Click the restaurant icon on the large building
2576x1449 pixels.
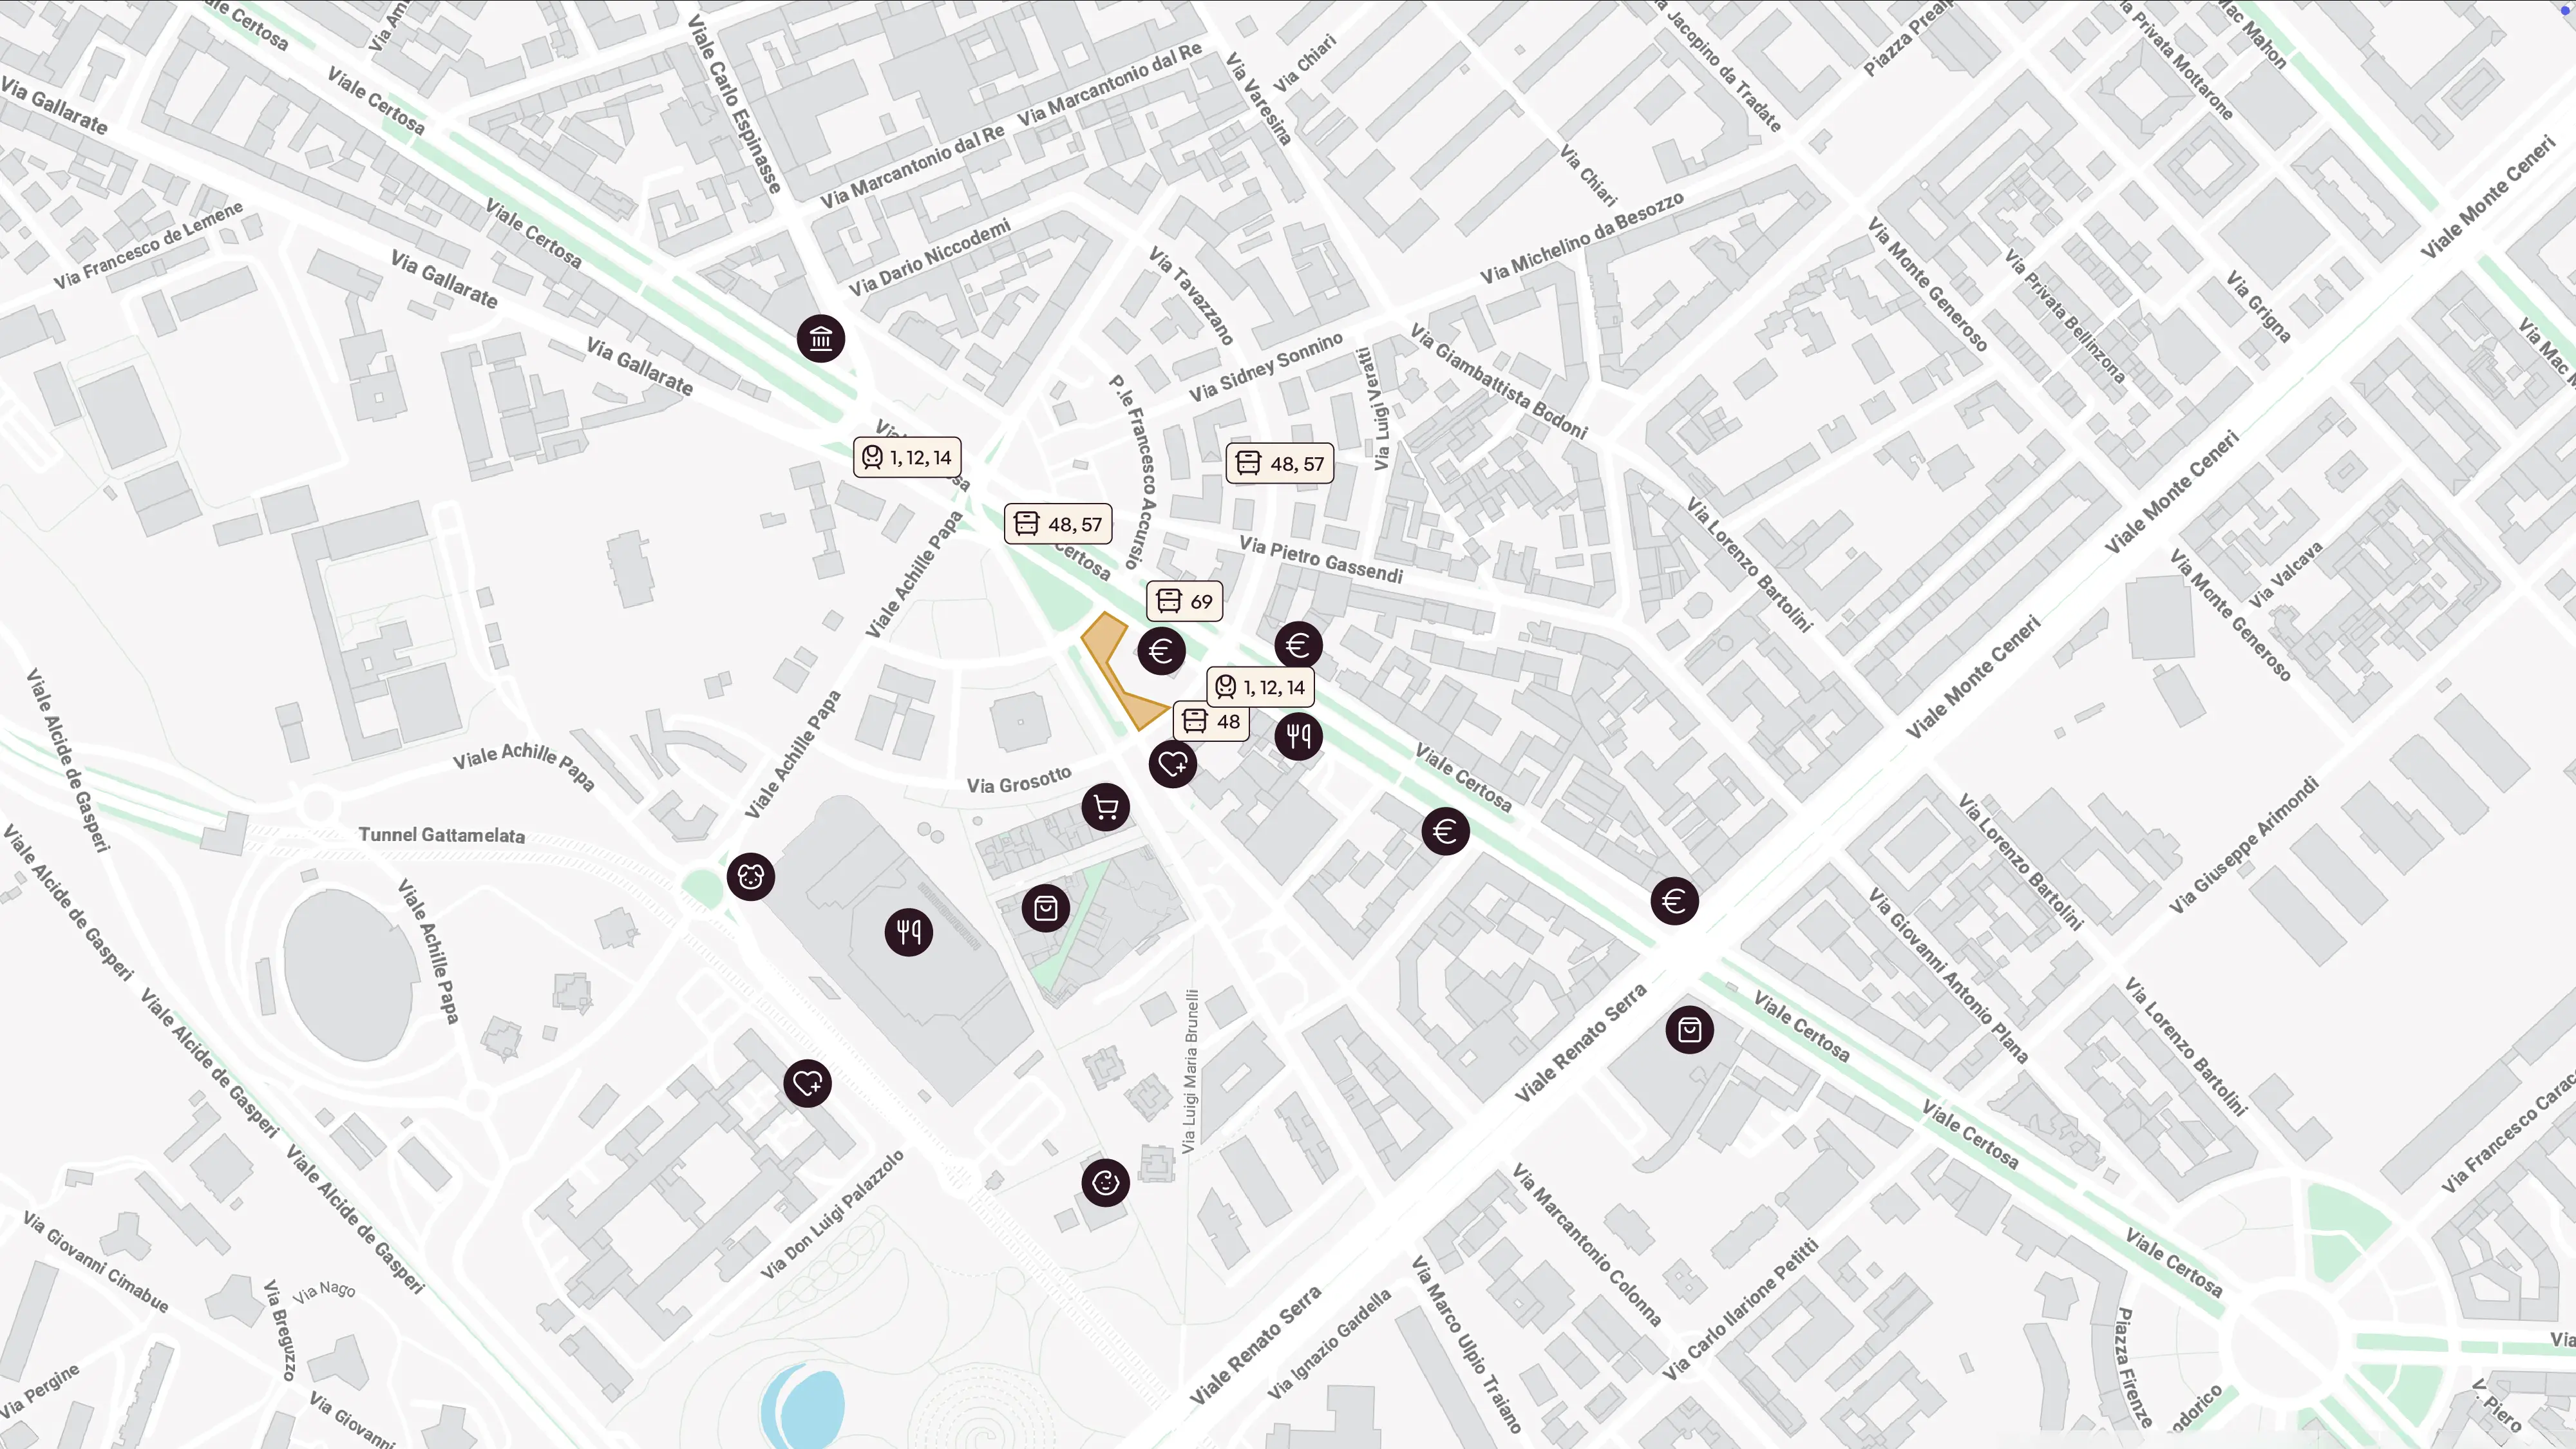(x=909, y=933)
